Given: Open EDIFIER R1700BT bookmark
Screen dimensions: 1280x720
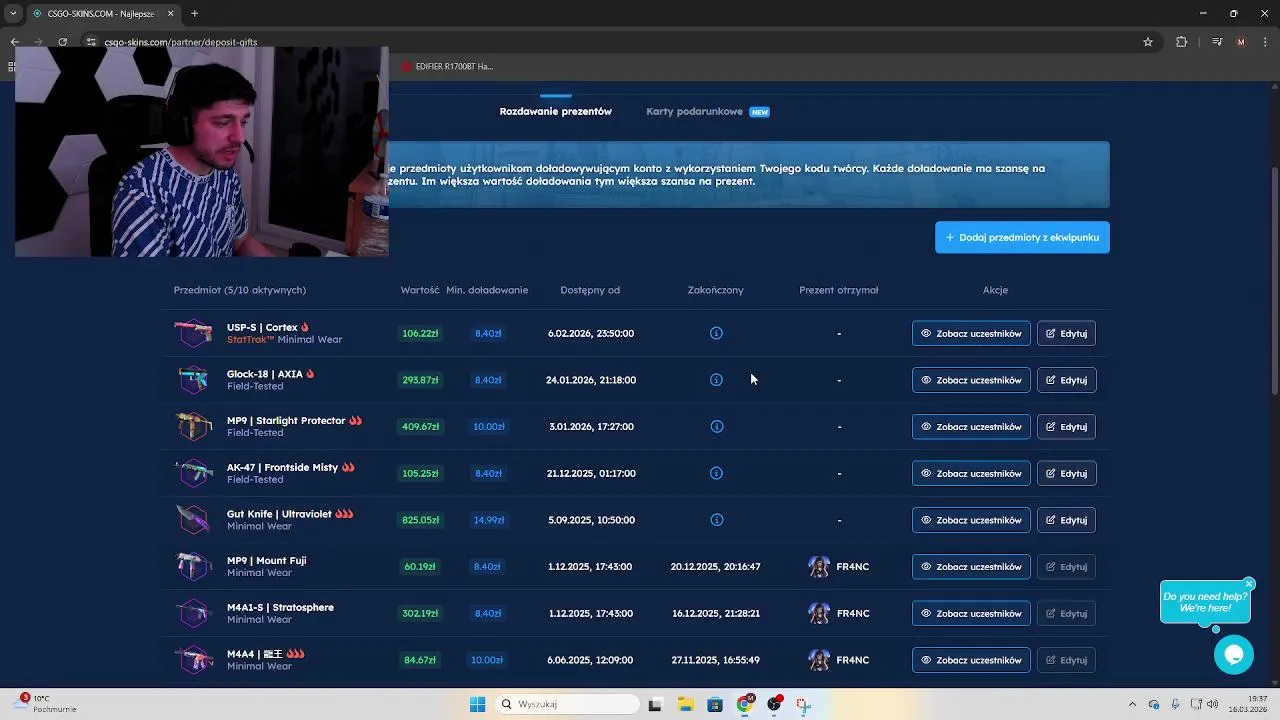Looking at the screenshot, I should pyautogui.click(x=447, y=66).
